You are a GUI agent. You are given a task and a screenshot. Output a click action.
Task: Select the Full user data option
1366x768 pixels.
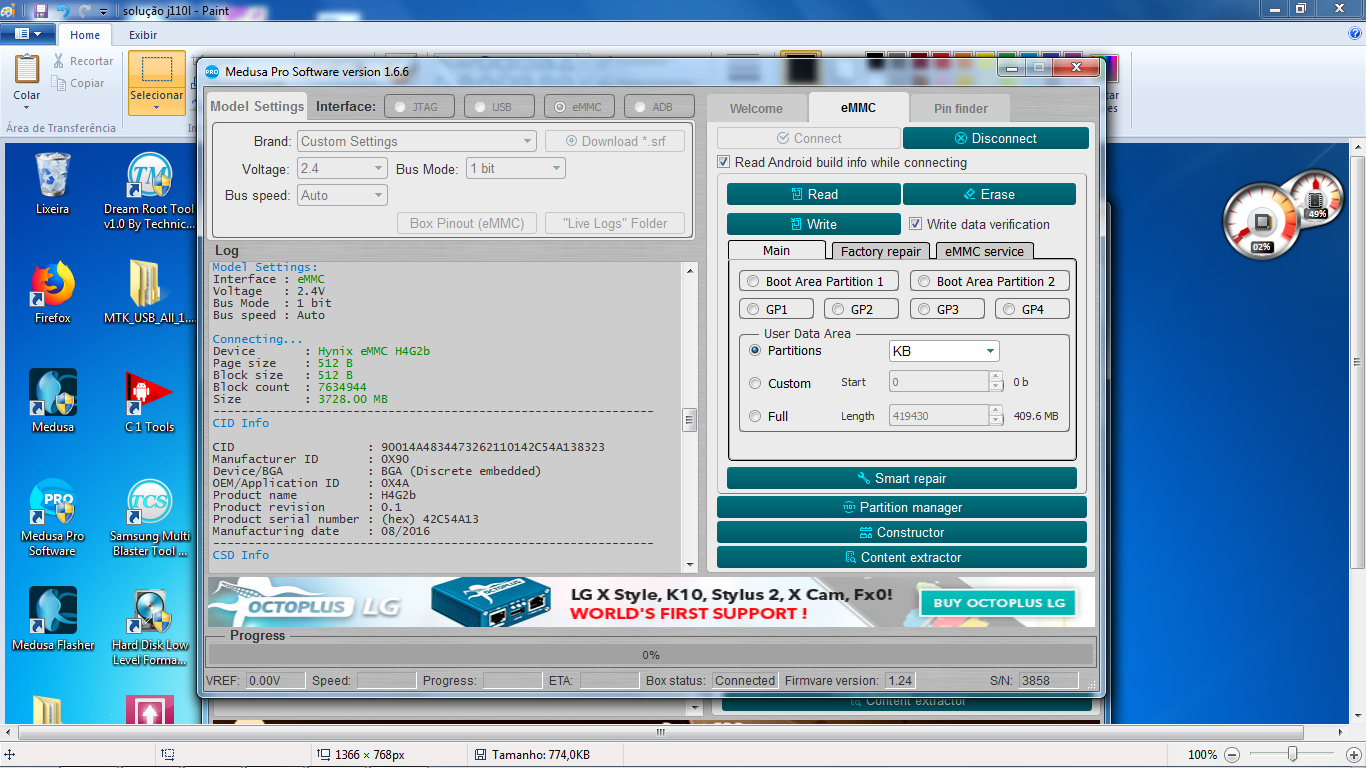(x=755, y=416)
